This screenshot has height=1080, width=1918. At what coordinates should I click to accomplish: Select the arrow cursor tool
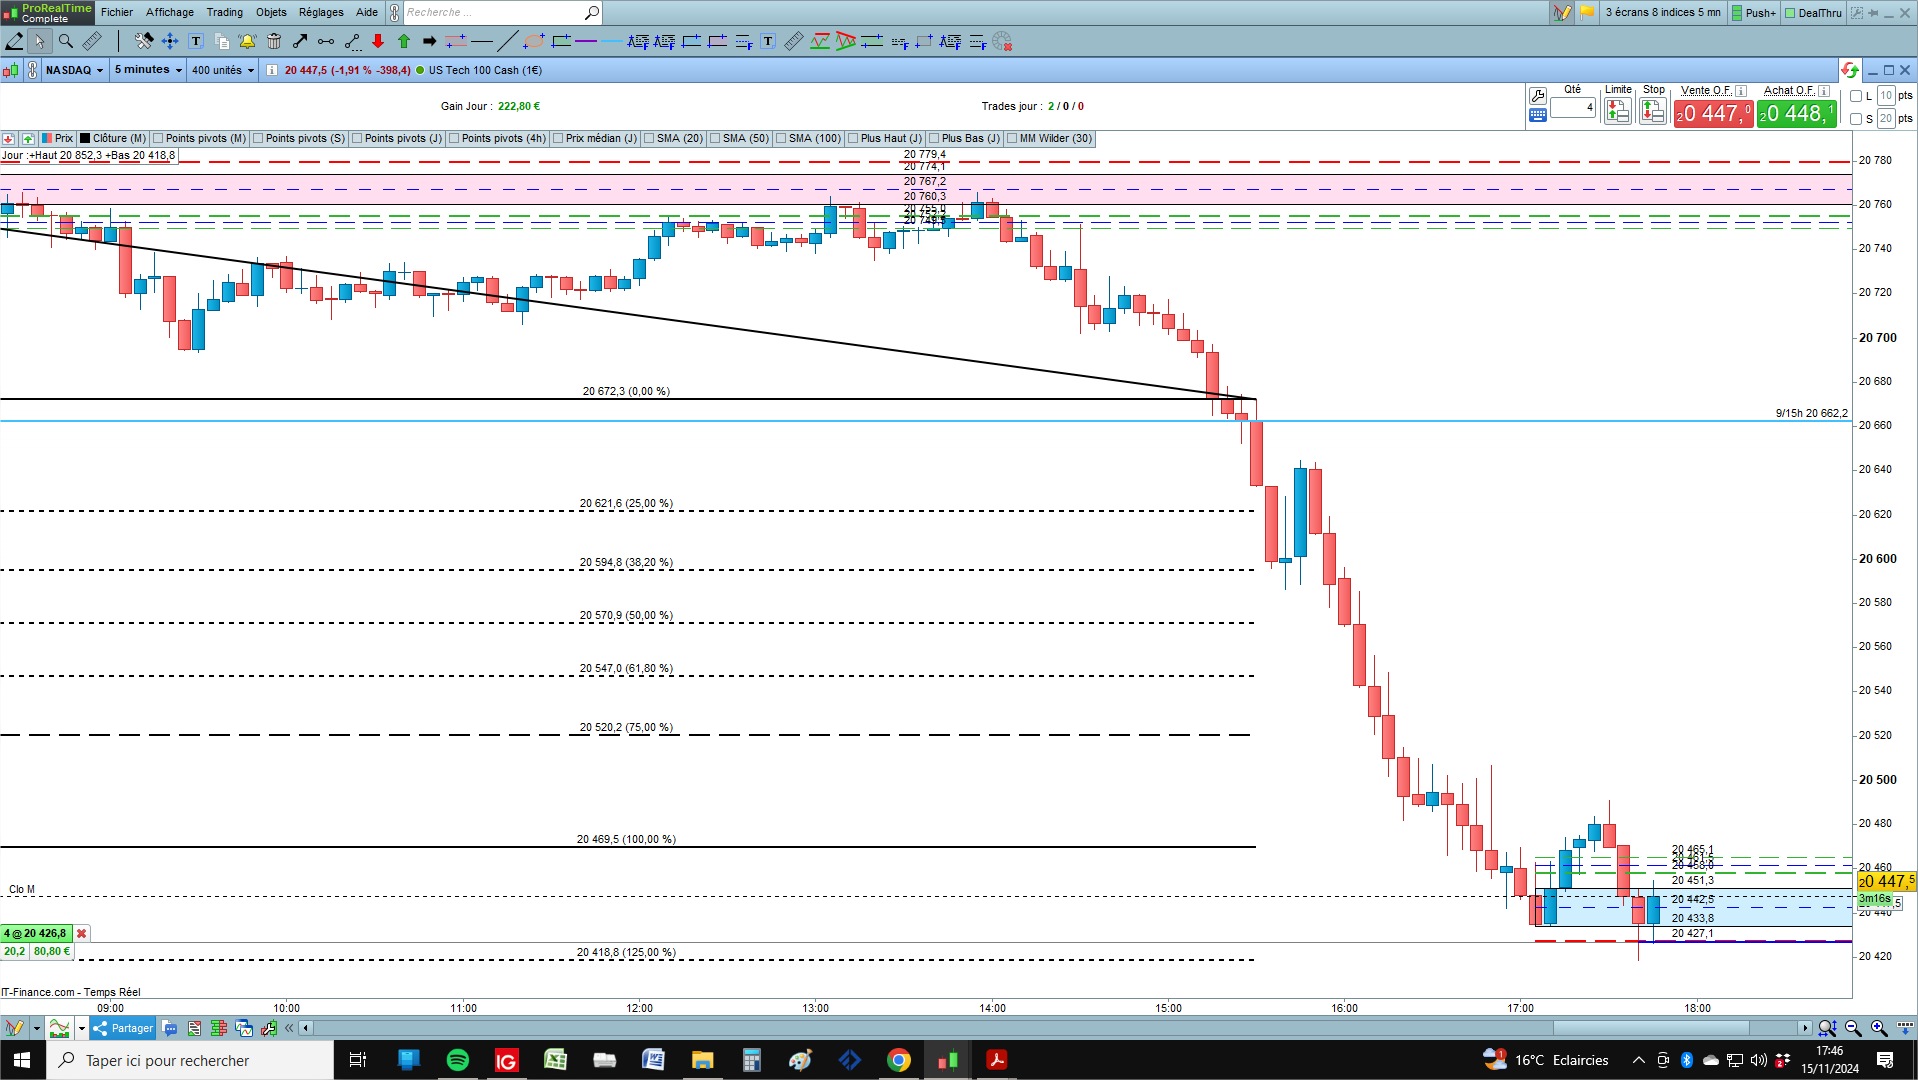[39, 41]
